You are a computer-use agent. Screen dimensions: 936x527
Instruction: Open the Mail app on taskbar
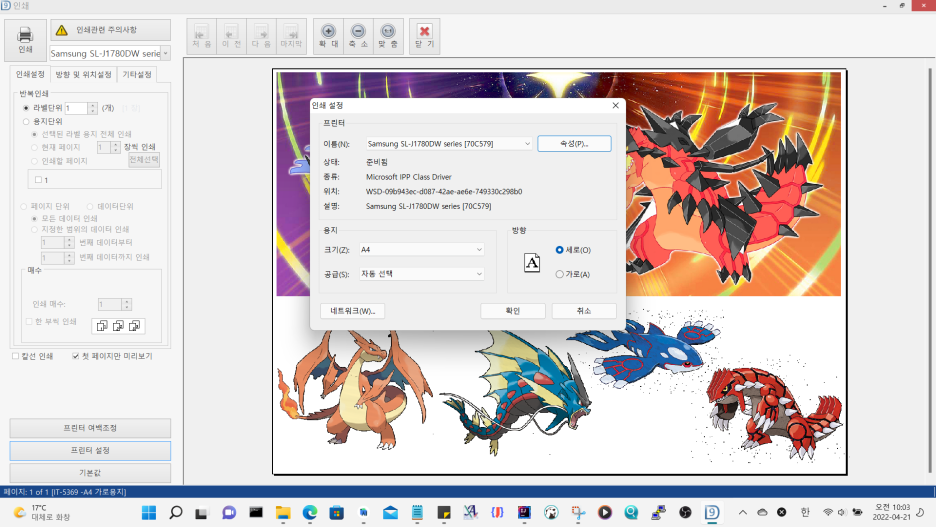pyautogui.click(x=390, y=512)
